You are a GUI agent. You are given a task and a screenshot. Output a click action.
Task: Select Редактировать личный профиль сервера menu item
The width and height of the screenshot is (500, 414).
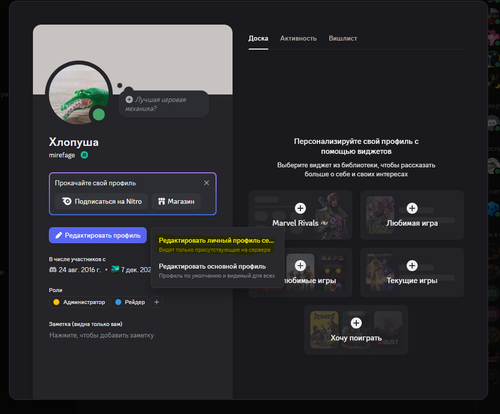[217, 245]
